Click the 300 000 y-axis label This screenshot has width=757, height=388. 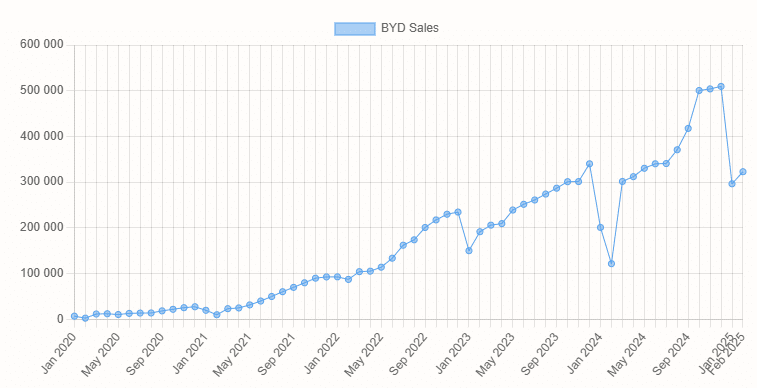pos(42,181)
